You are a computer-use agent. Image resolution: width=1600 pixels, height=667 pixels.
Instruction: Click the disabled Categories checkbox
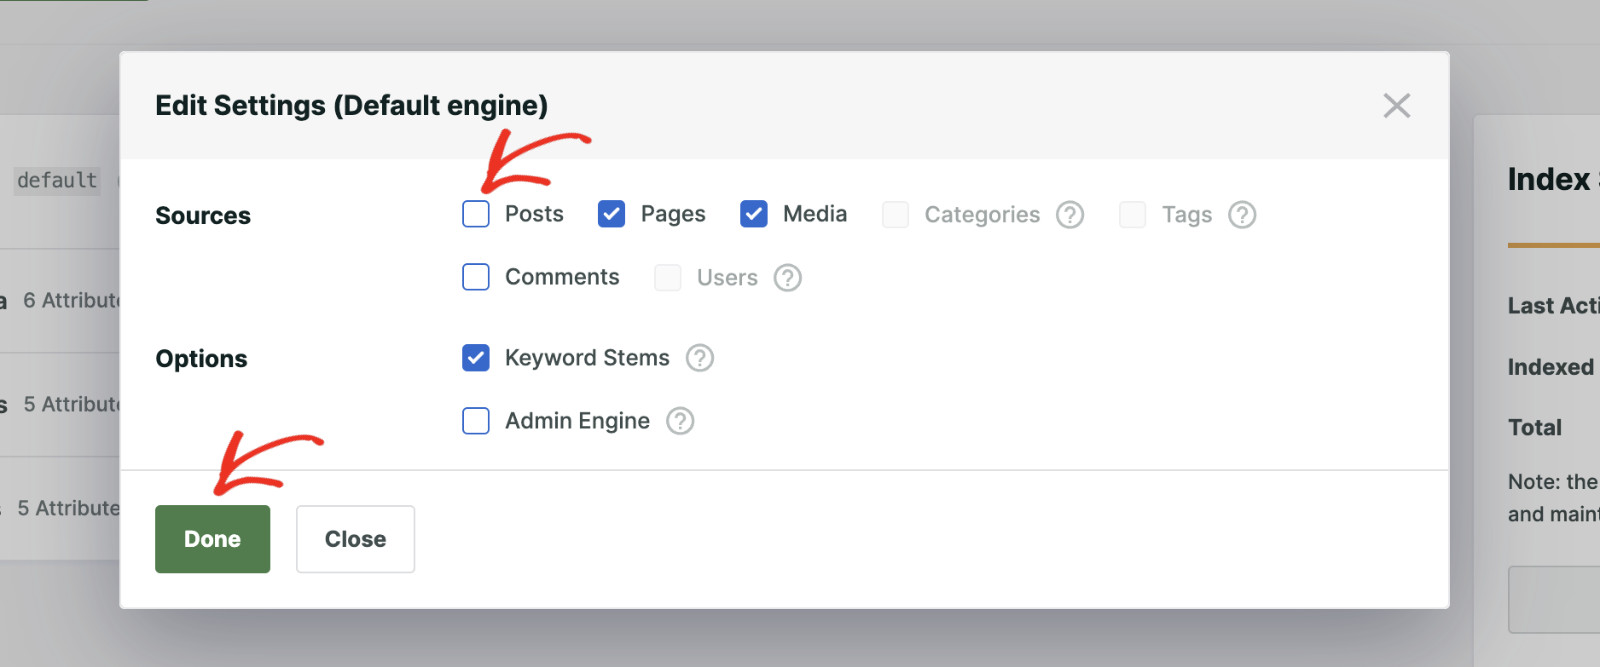coord(894,214)
